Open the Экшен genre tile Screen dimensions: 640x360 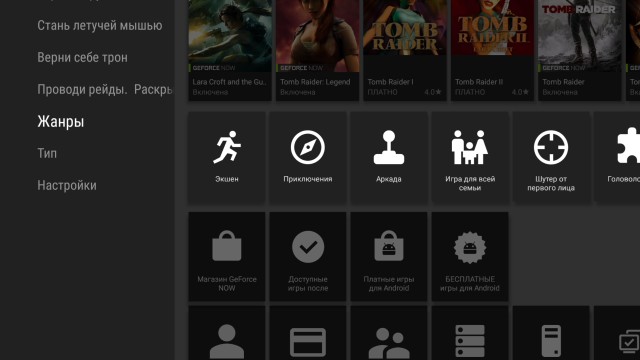(x=227, y=157)
